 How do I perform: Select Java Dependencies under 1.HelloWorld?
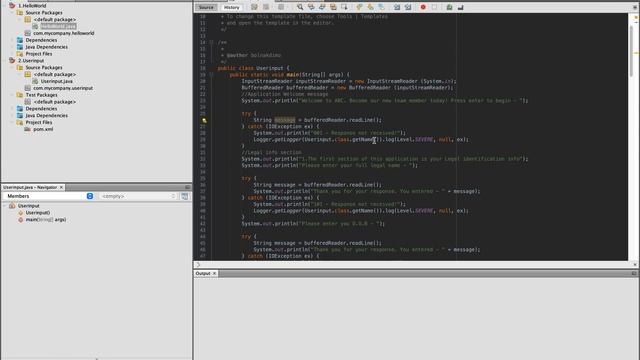[47, 47]
